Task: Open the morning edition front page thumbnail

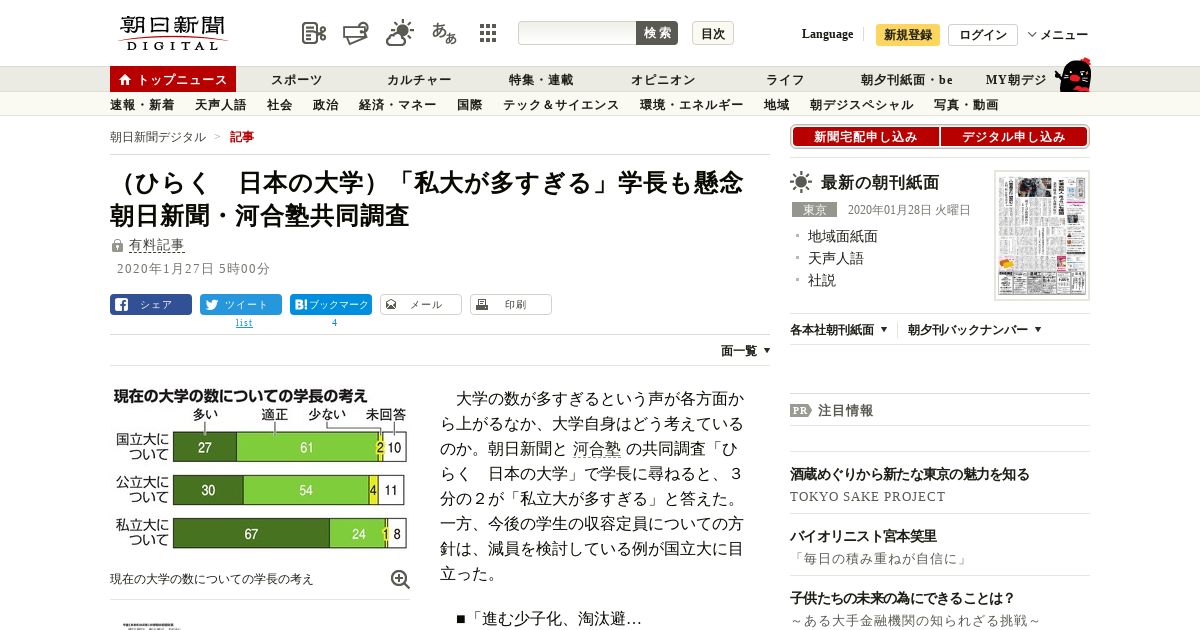Action: (1042, 235)
